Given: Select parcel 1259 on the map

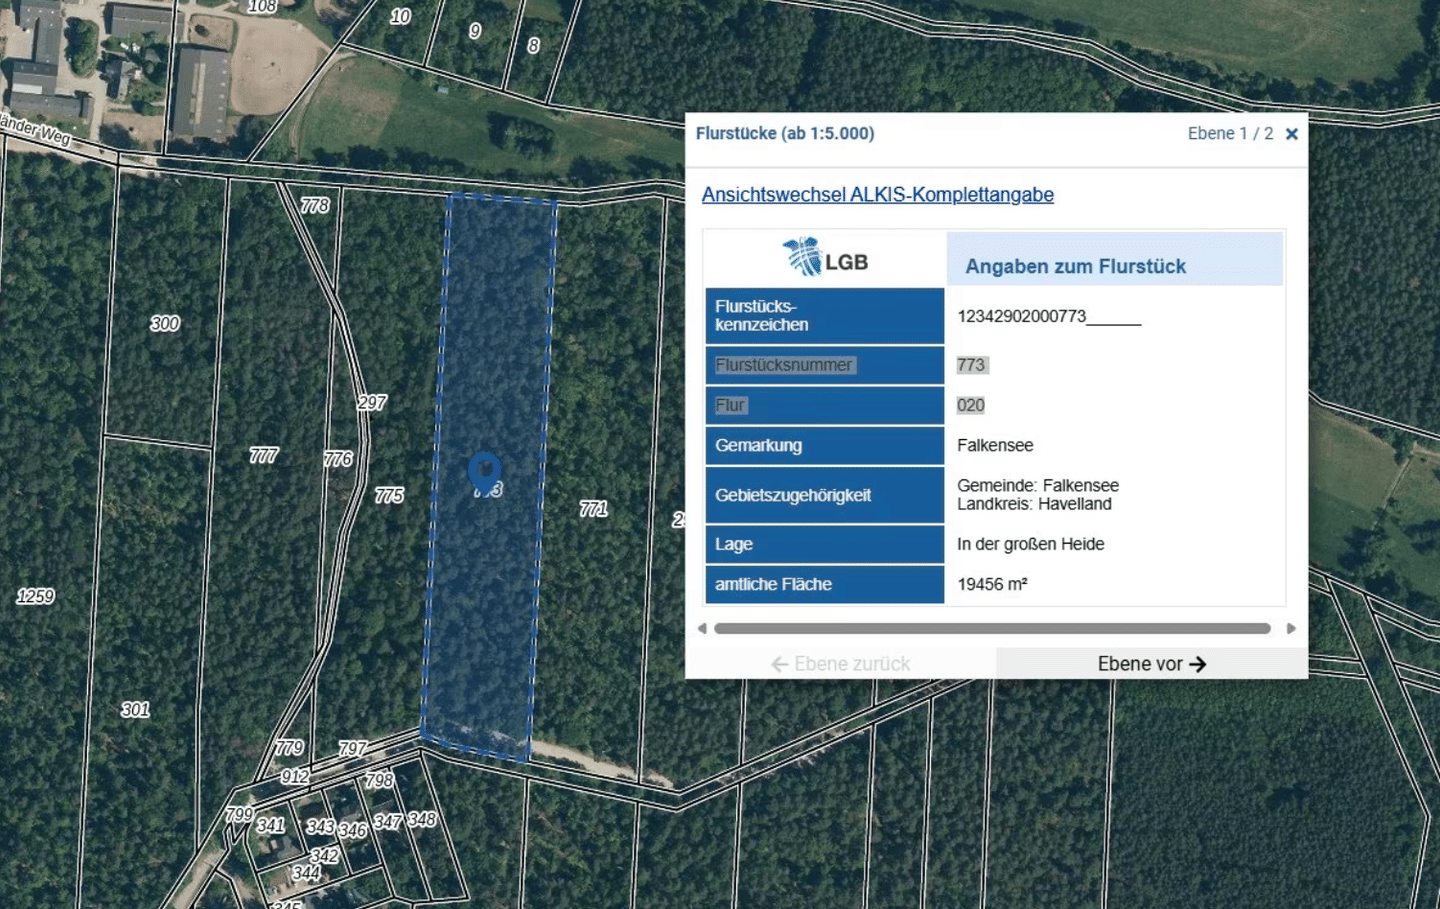Looking at the screenshot, I should tap(35, 596).
